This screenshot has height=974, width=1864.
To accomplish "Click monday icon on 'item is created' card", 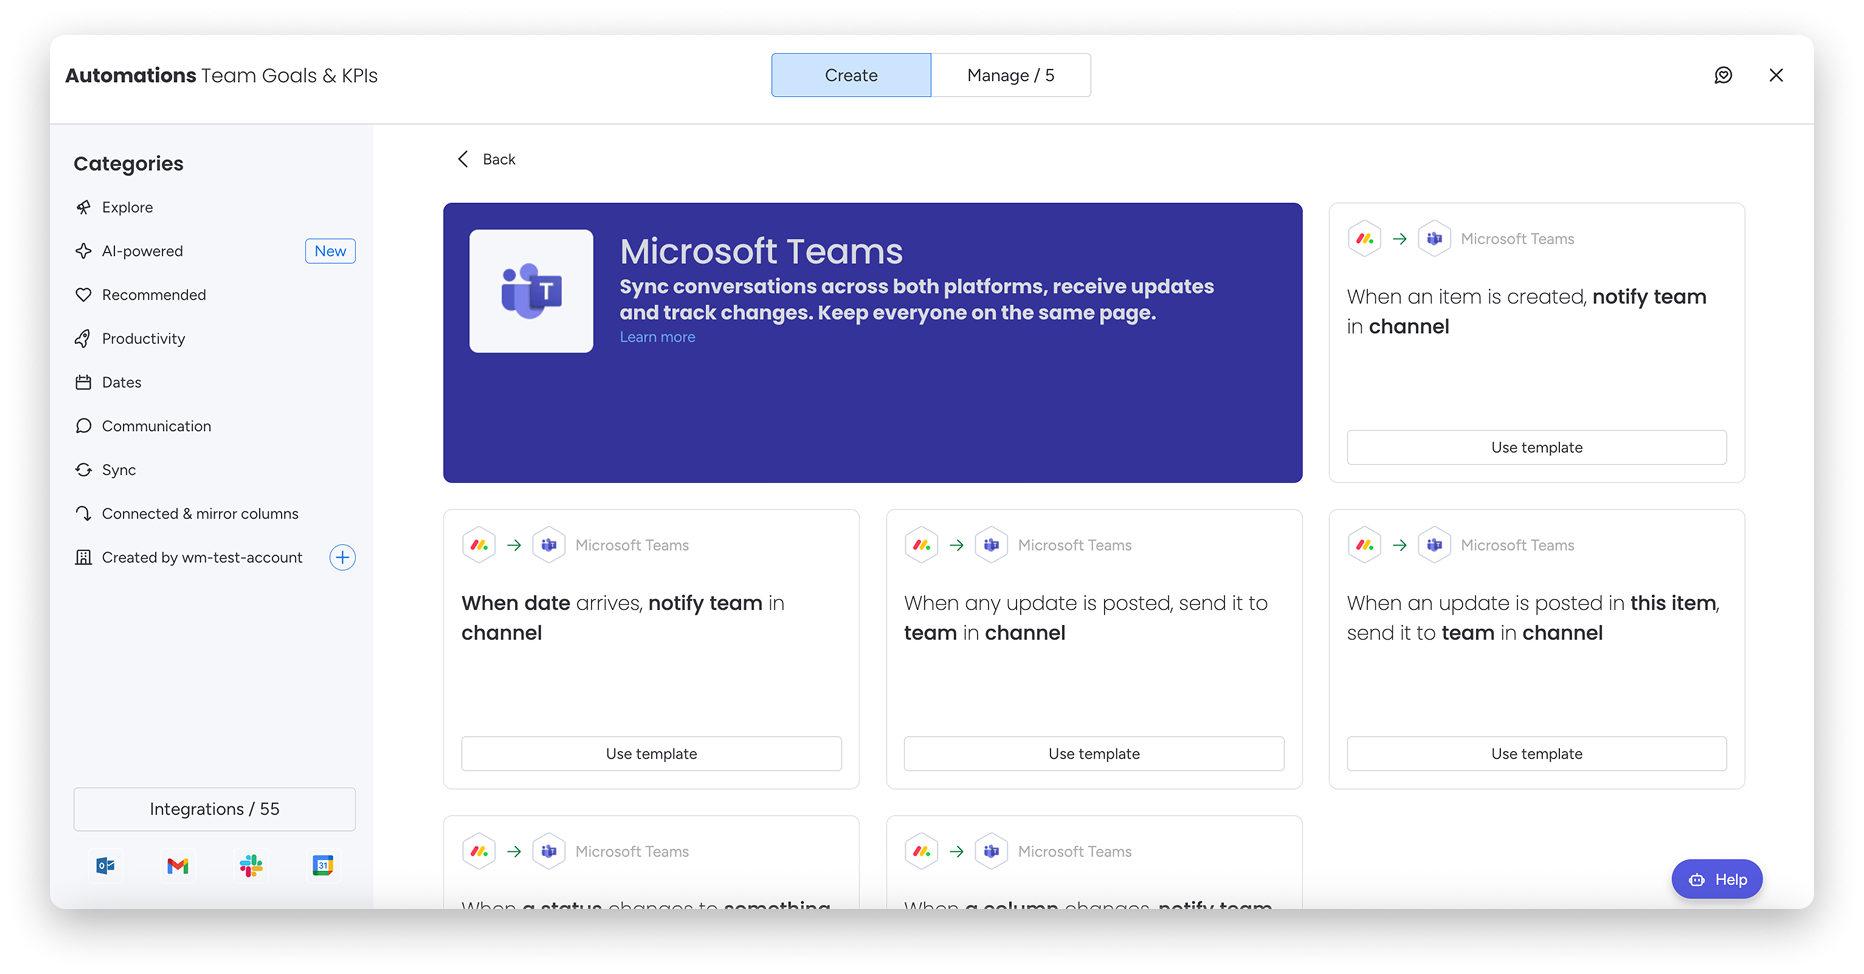I will point(1365,239).
